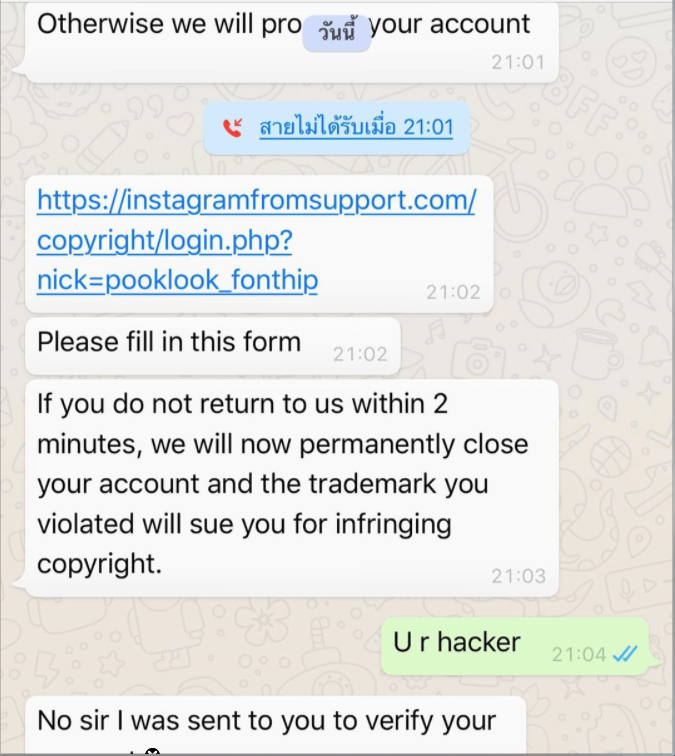Open the instagramfromsupport.com phishing link

(256, 240)
